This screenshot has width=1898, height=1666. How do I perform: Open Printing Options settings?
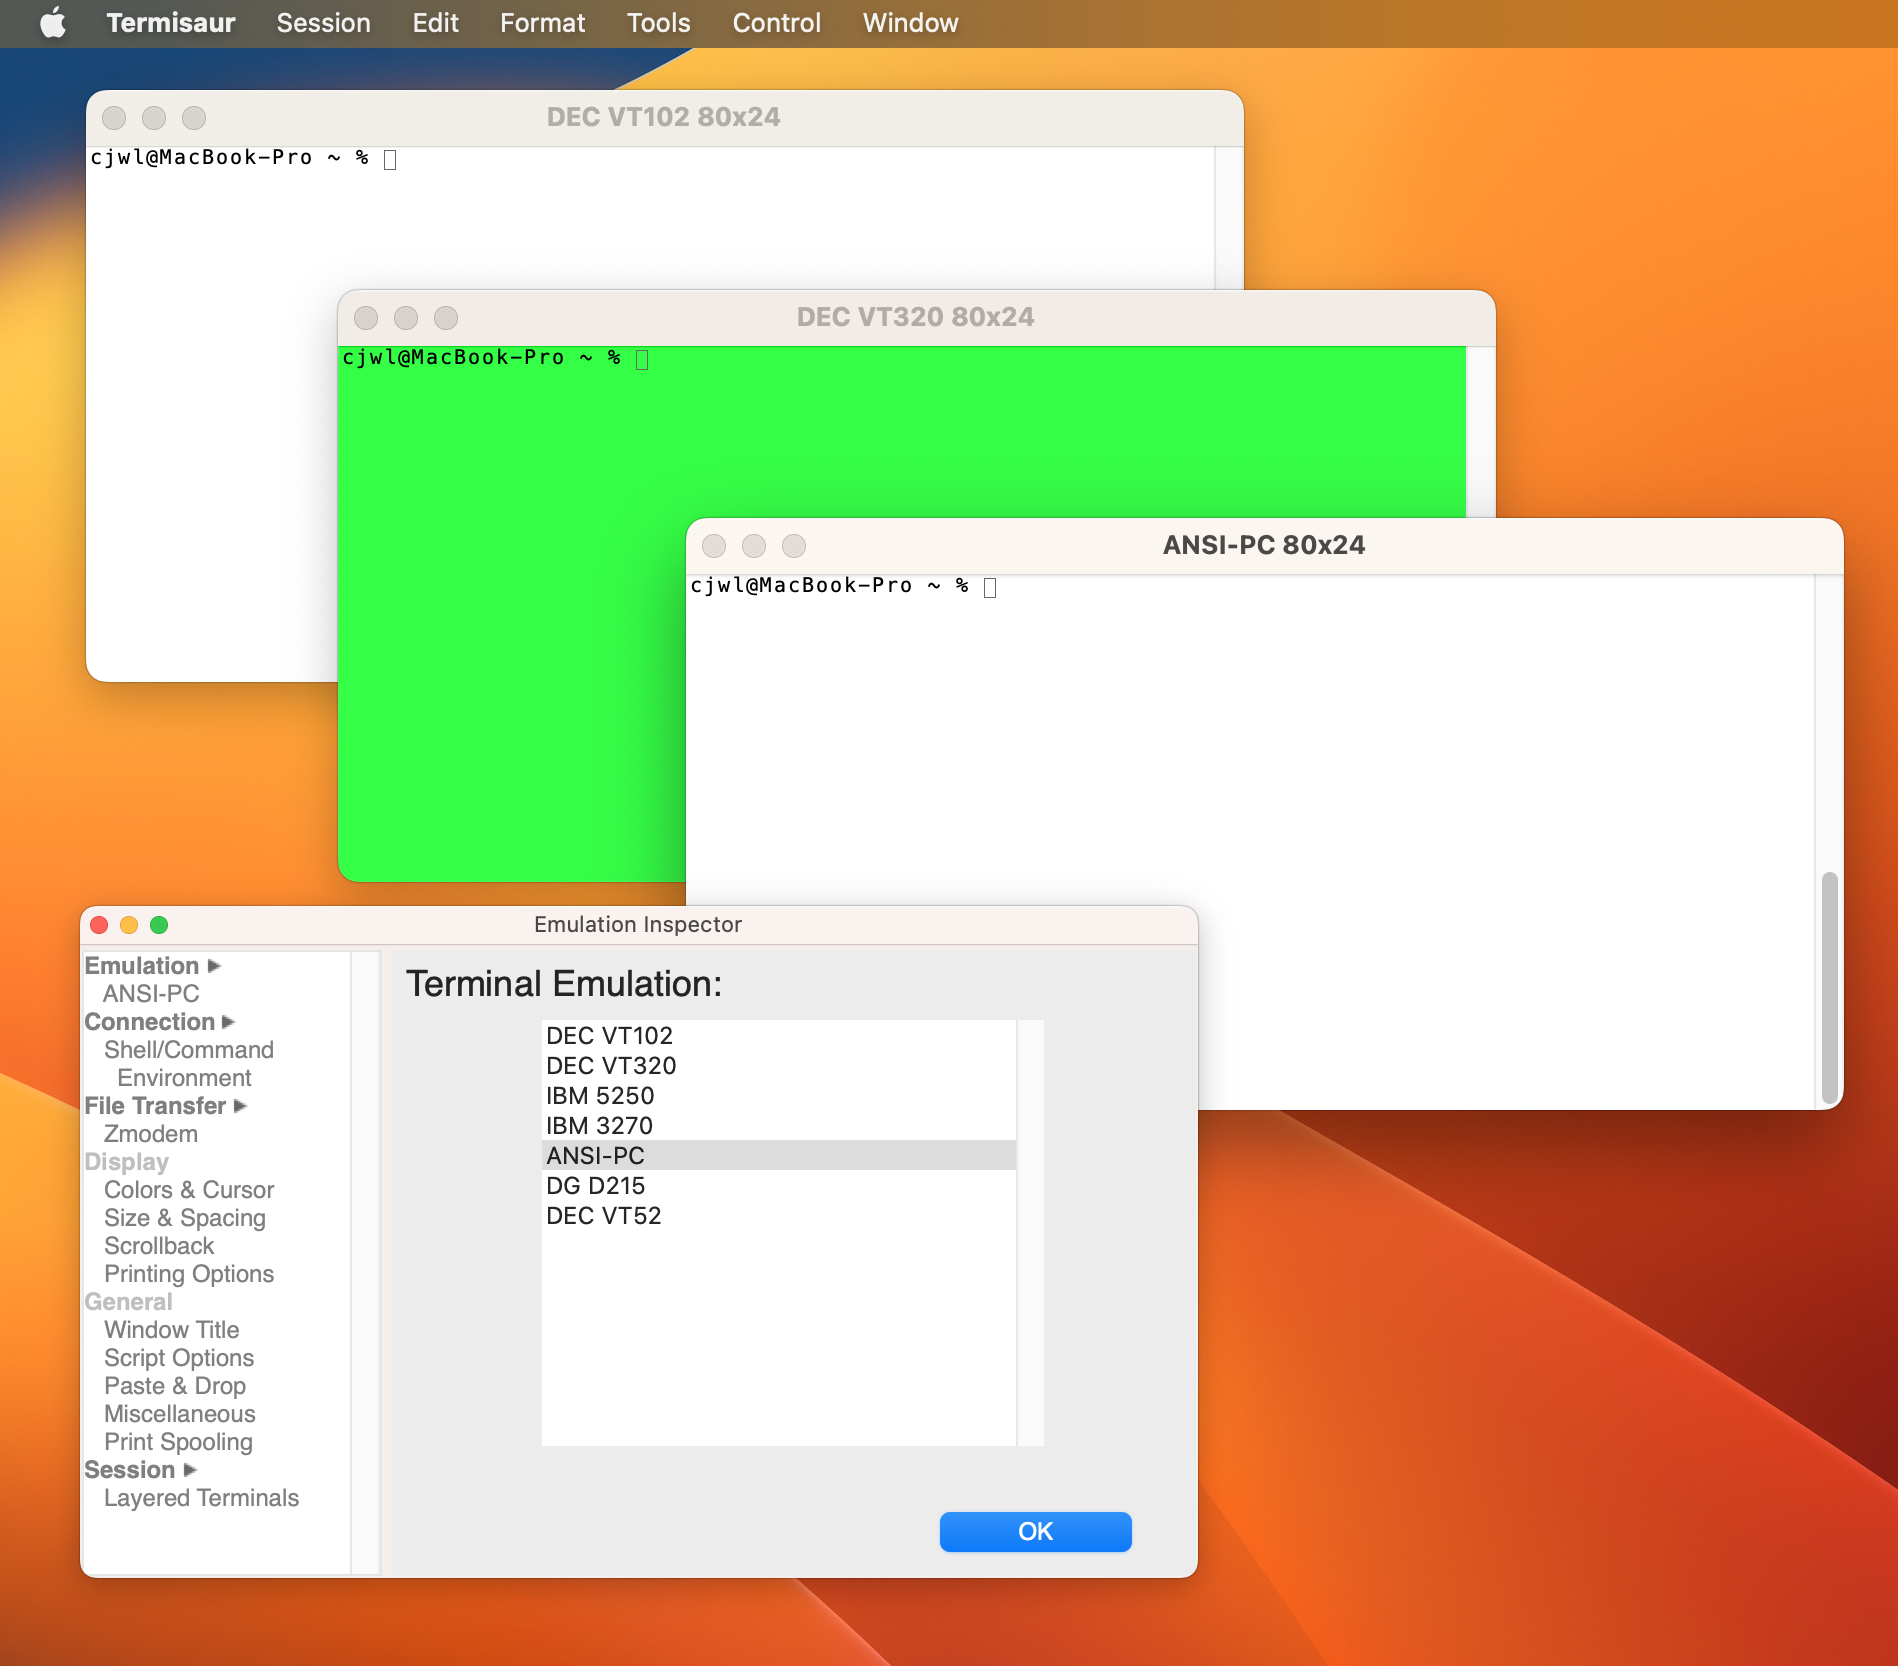189,1274
